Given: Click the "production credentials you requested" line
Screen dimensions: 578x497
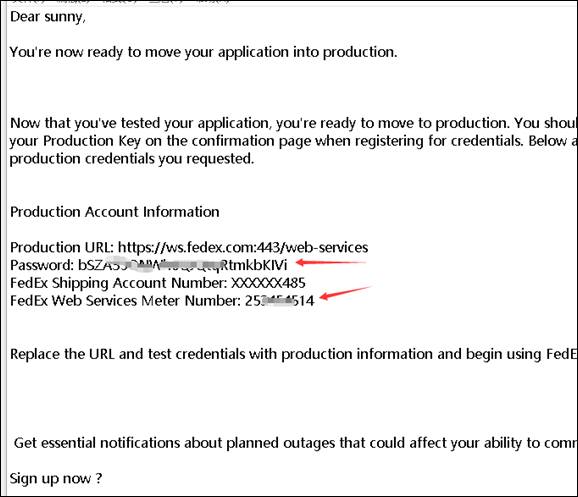Looking at the screenshot, I should pos(132,159).
